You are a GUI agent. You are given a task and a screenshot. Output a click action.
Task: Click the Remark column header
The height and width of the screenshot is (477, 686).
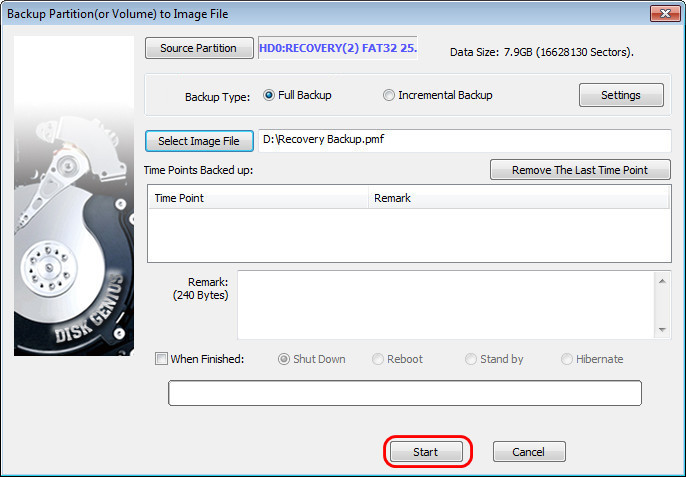(518, 198)
